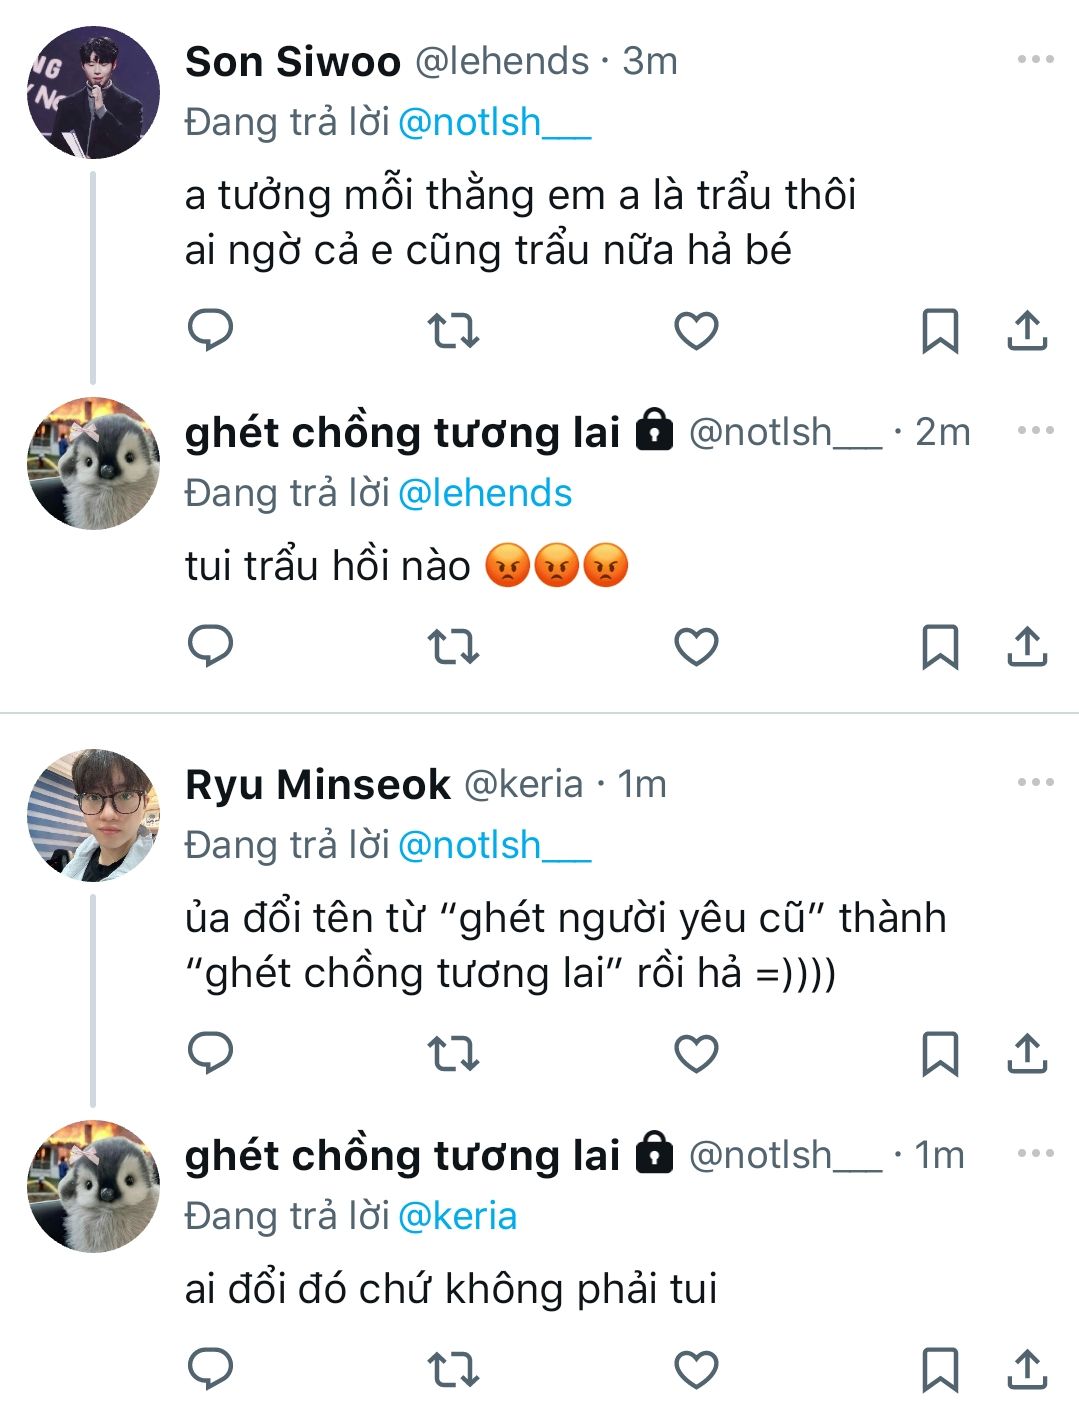
Task: Retweet Son Siwoo's tweet
Action: [x=453, y=330]
